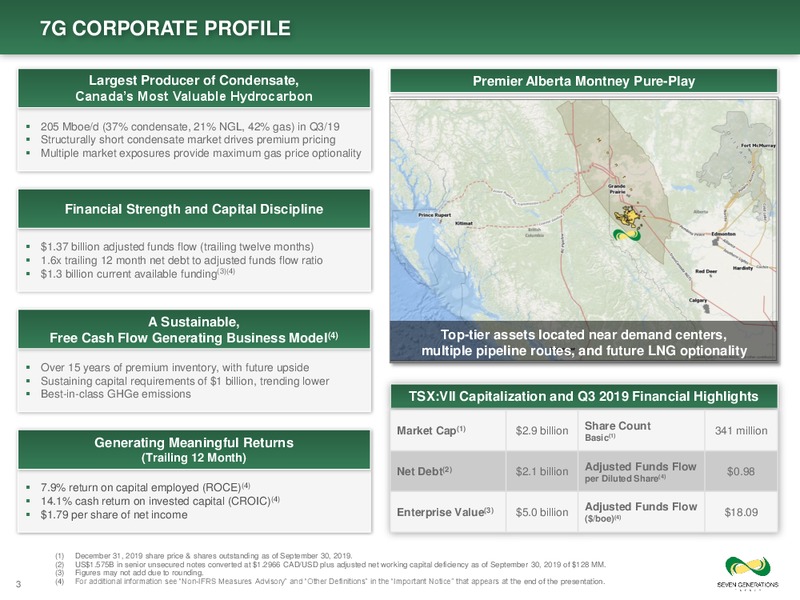800x600 pixels.
Task: Select 'Financial Strength and Capital Discipline' header
Action: [x=194, y=209]
